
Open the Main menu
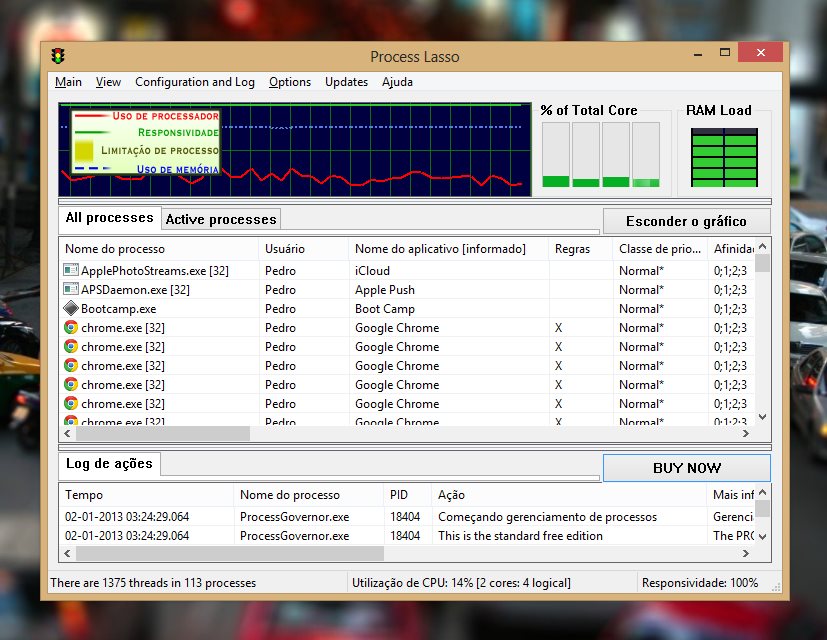68,82
